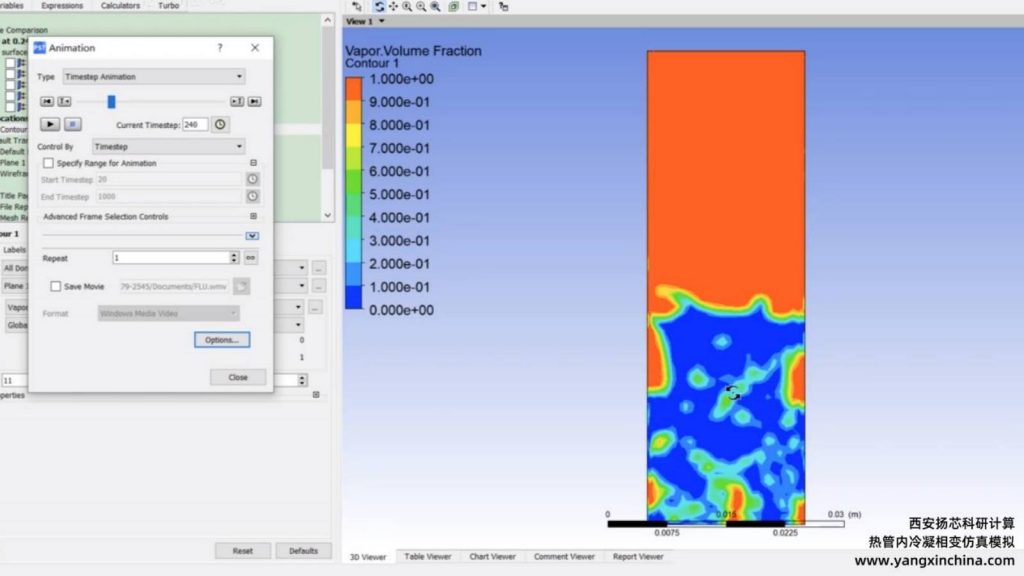Switch to the Expressions tab
Screen dimensions: 1024x576
62,5
